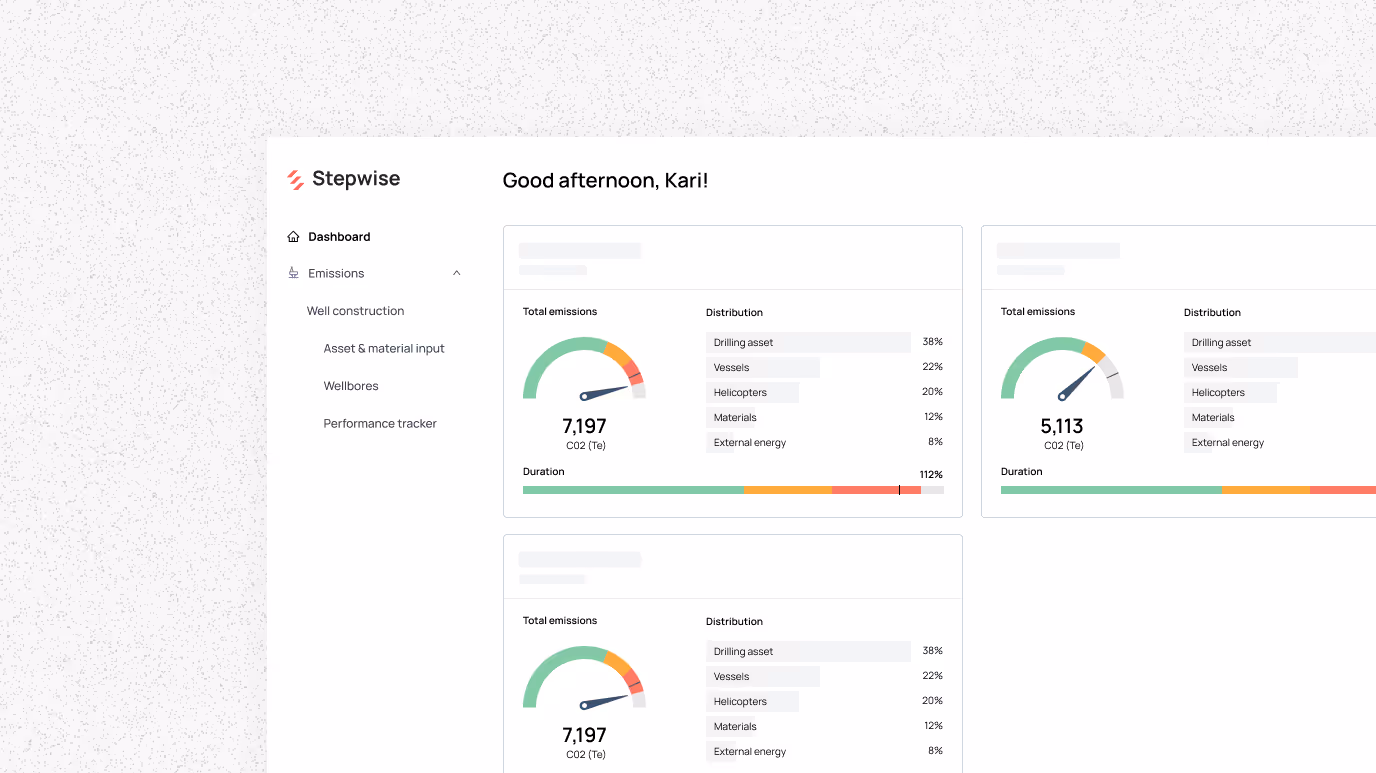Viewport: 1376px width, 773px height.
Task: Open the Dashboard menu item
Action: pyautogui.click(x=339, y=237)
